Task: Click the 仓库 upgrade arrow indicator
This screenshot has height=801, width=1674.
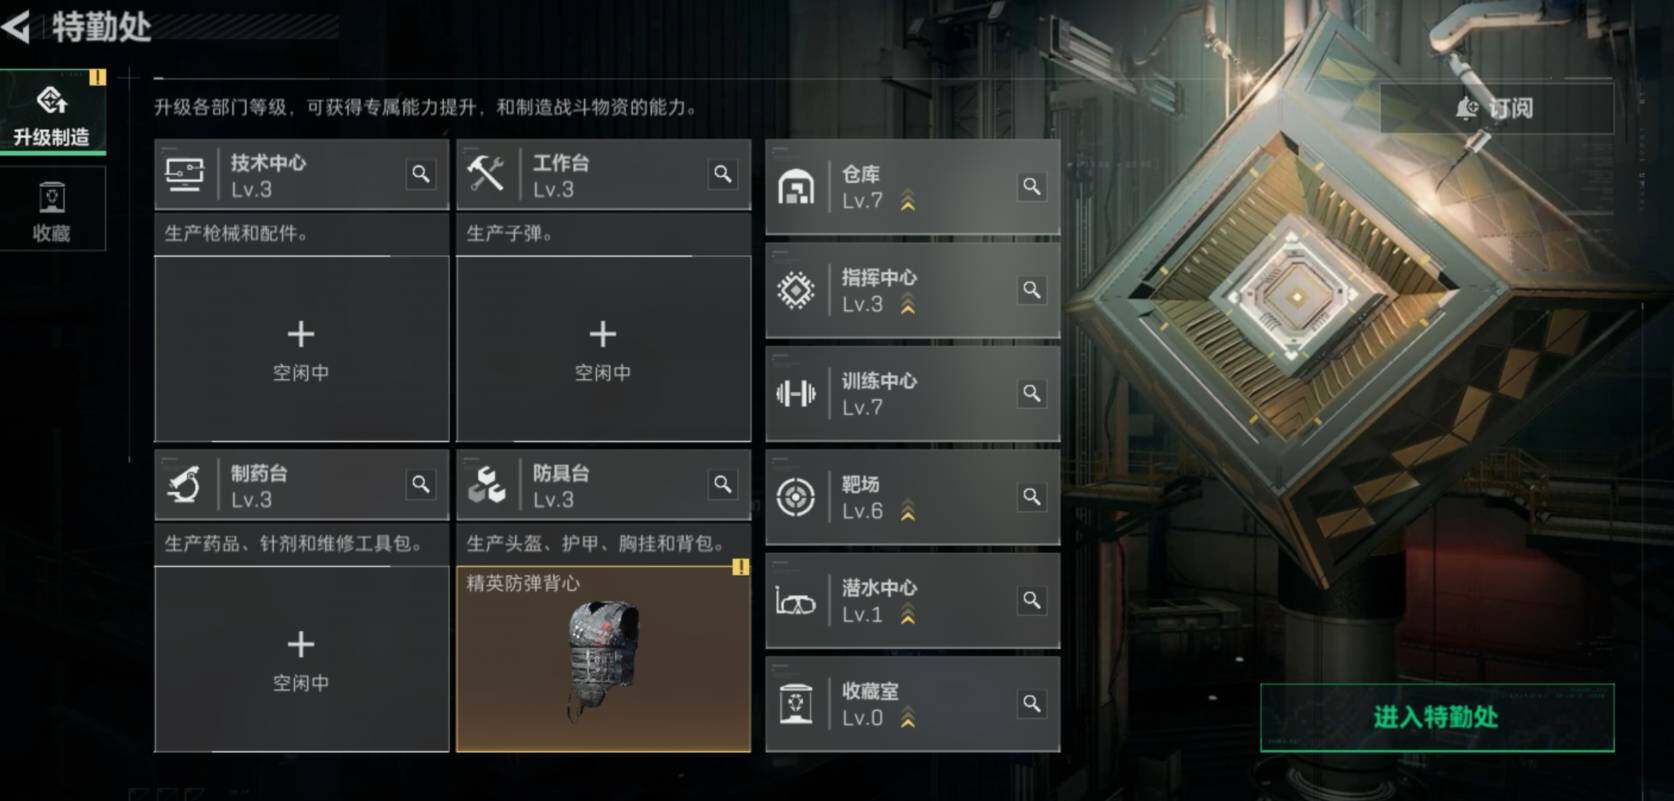Action: click(x=908, y=201)
